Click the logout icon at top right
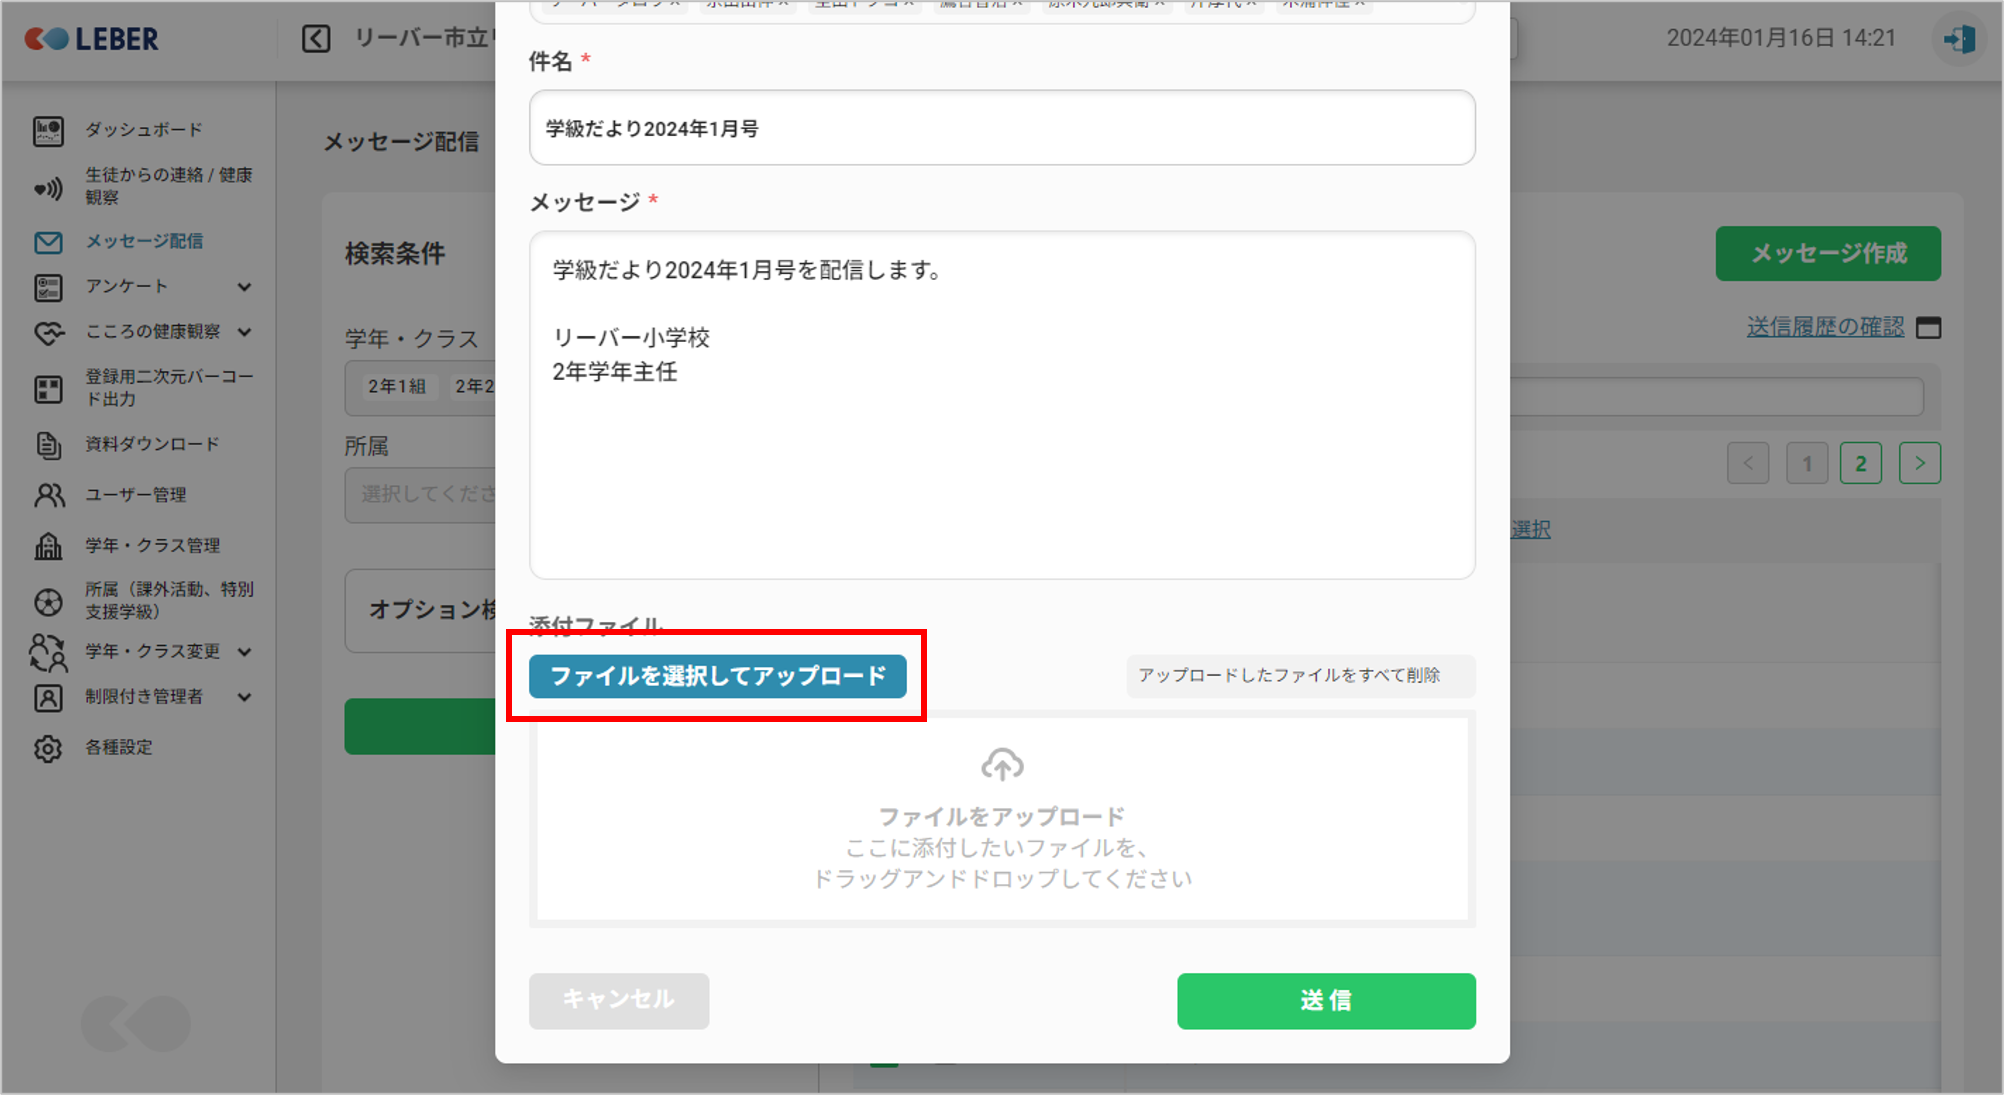This screenshot has height=1095, width=2004. click(x=1958, y=39)
